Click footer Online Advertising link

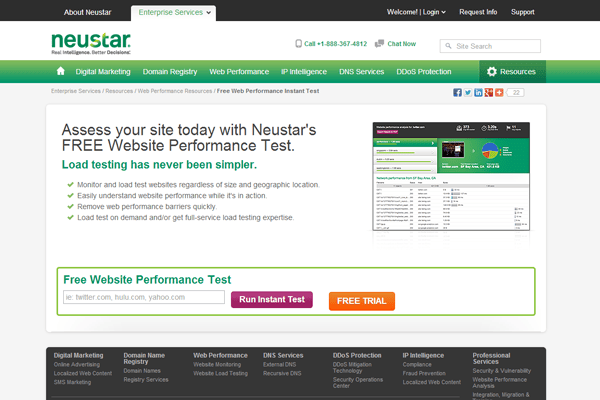[77, 364]
